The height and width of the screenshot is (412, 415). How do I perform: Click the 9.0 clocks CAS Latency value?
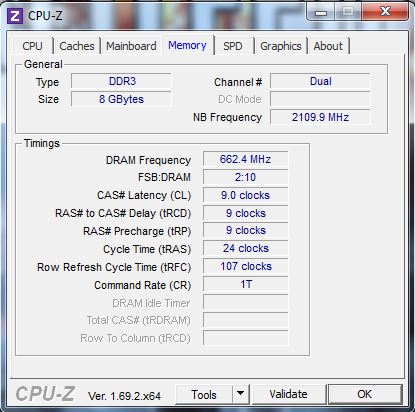(x=246, y=195)
